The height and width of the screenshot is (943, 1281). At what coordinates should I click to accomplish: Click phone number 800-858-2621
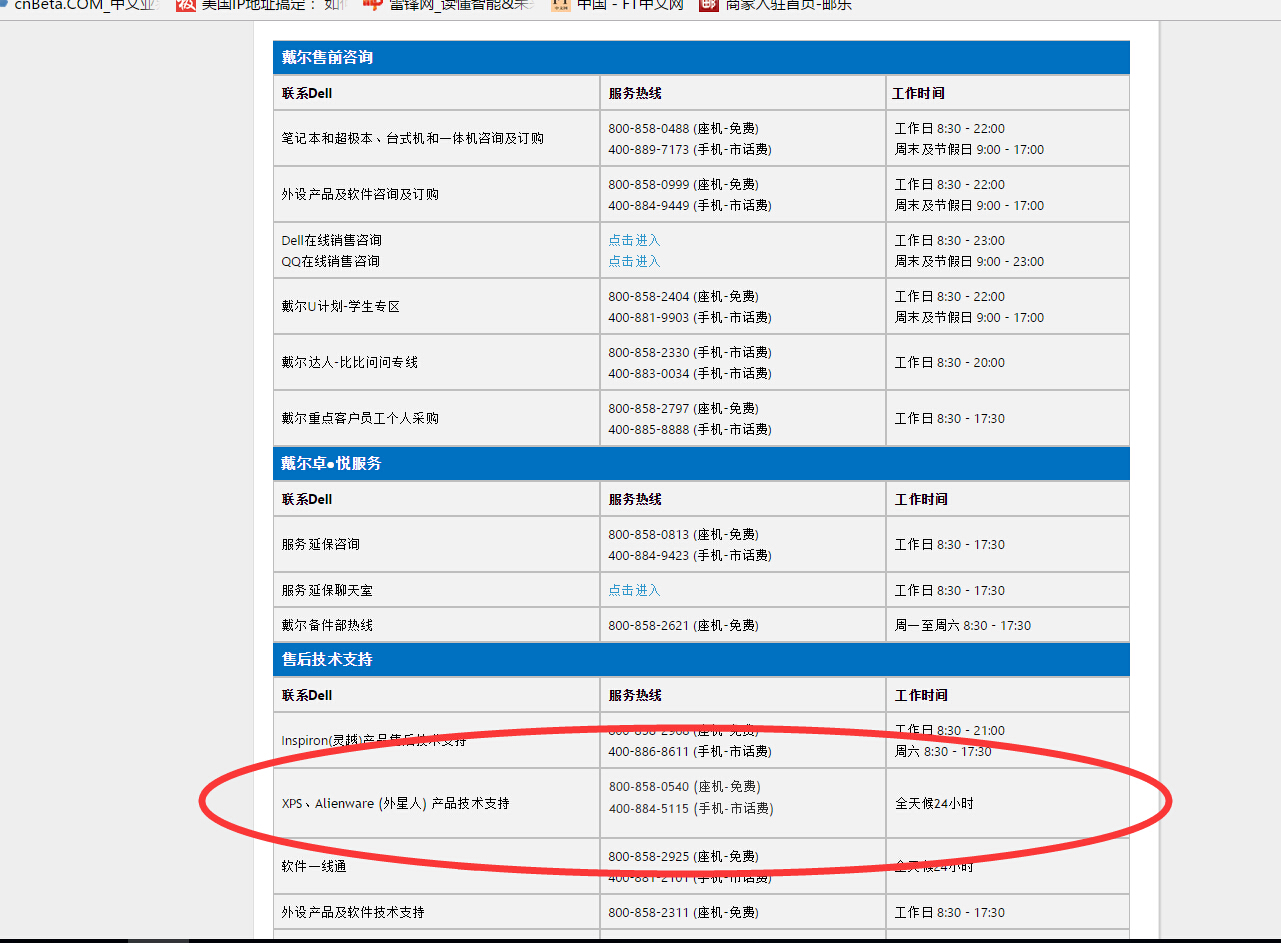649,625
